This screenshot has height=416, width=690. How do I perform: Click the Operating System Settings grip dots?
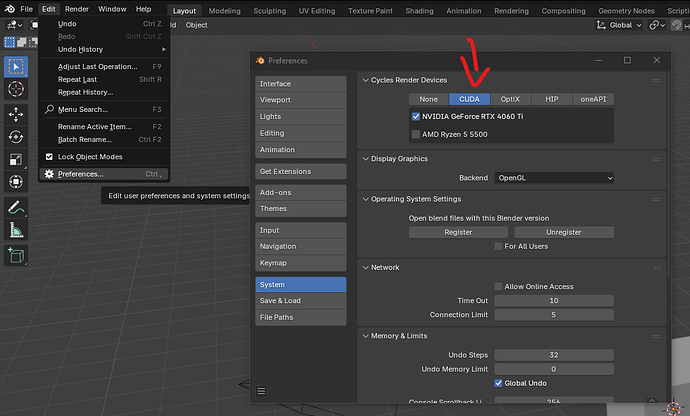point(657,199)
